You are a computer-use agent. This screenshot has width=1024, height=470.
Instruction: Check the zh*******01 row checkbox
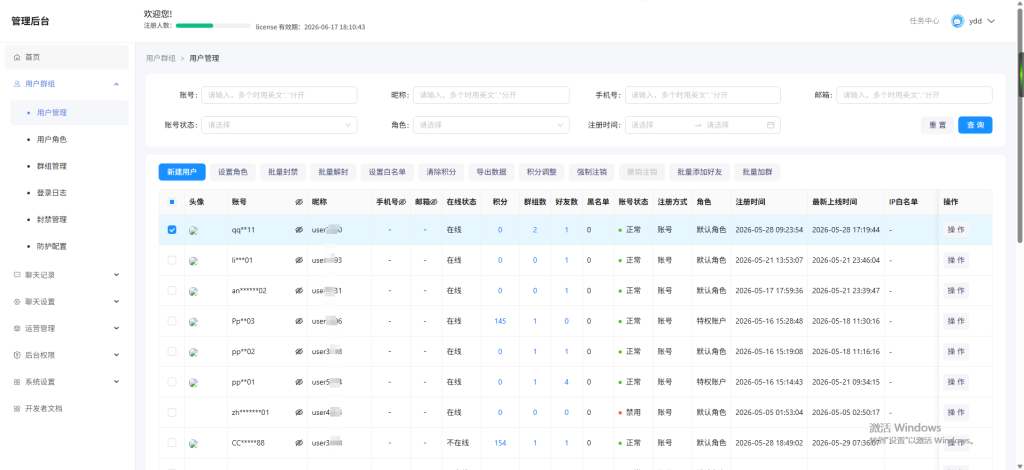click(x=172, y=413)
